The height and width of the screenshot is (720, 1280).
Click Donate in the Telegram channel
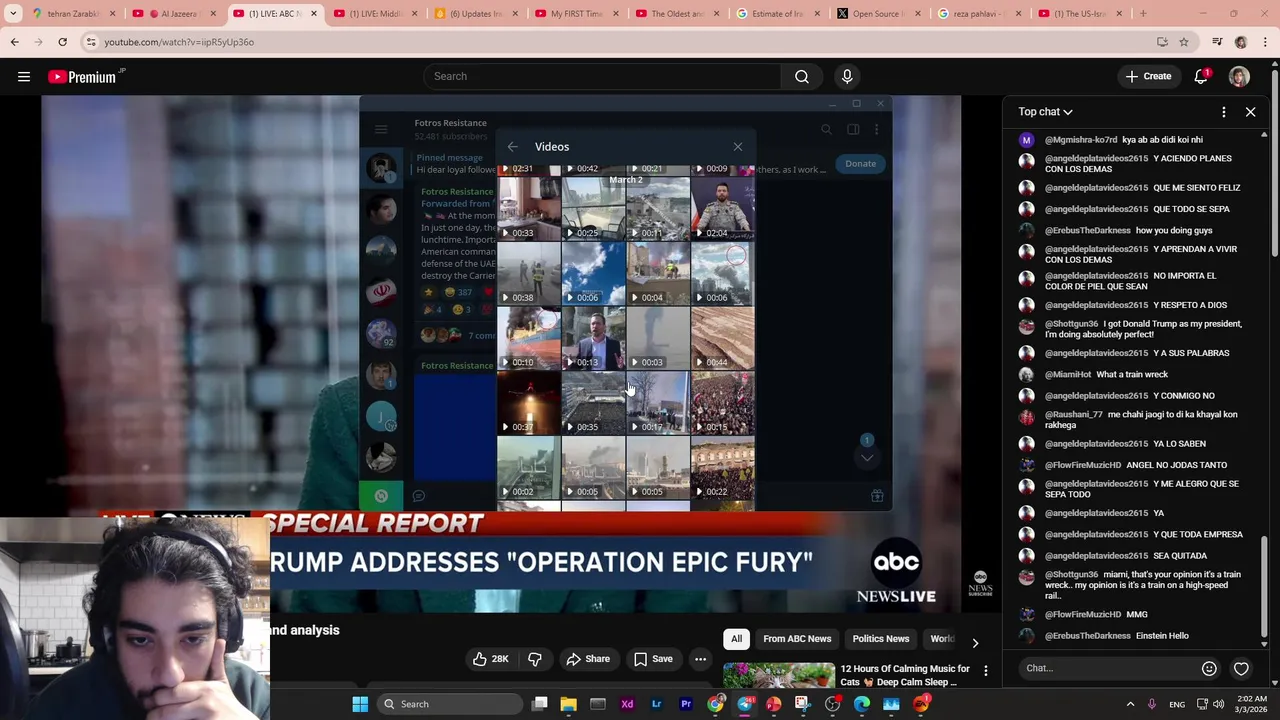pyautogui.click(x=860, y=164)
